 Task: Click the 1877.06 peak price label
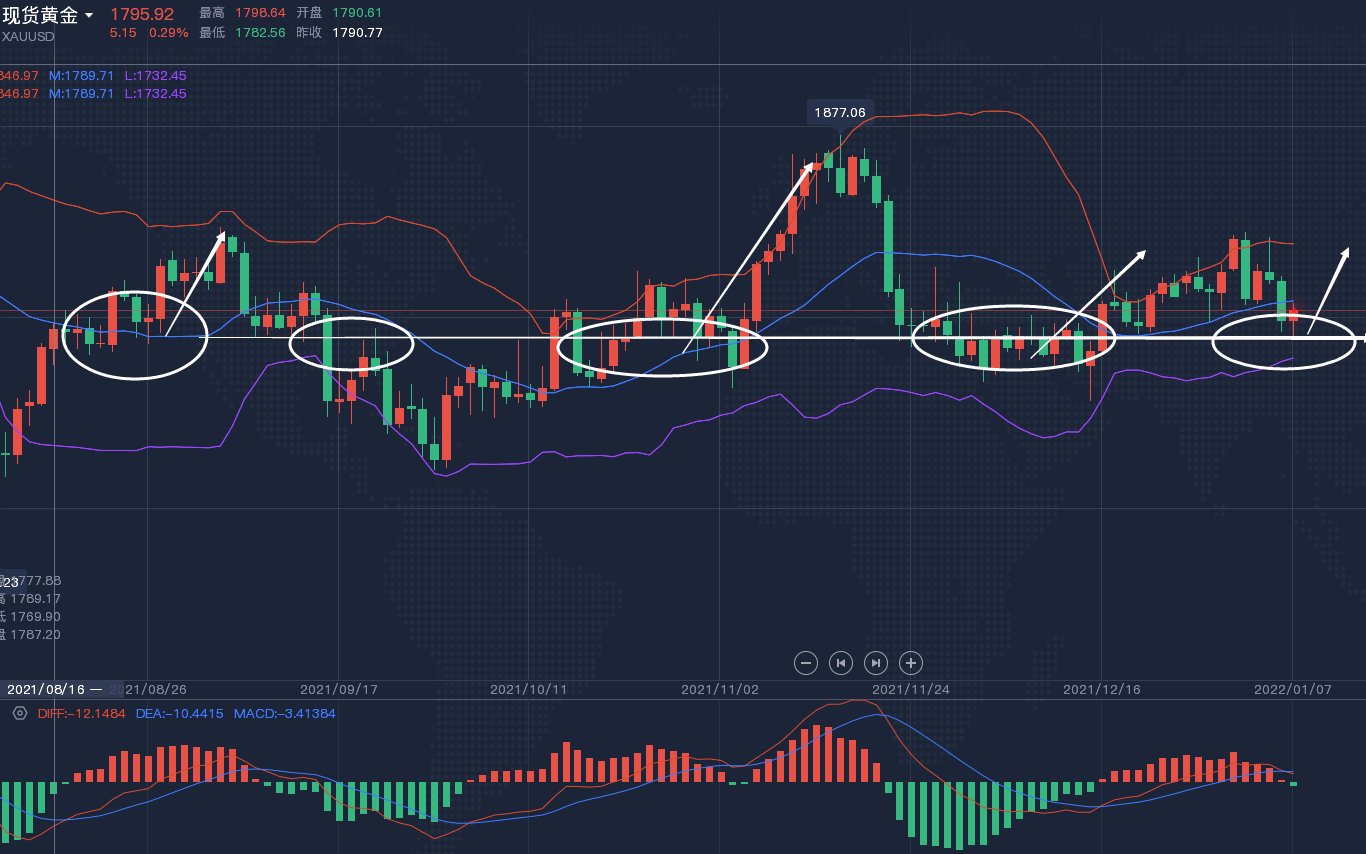click(839, 113)
